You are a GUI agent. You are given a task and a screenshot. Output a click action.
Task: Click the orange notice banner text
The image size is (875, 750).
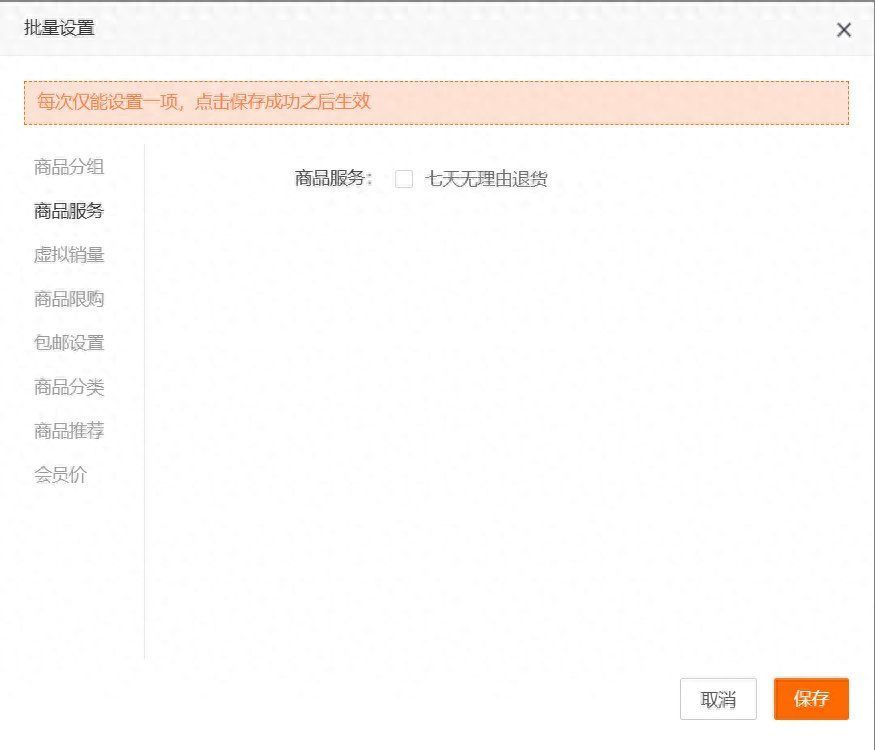point(204,102)
